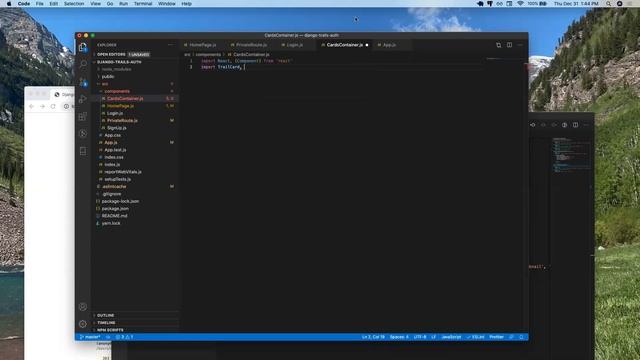Open Spotlight search in macOS menu bar
Image resolution: width=640 pixels, height=360 pixels.
[608, 4]
